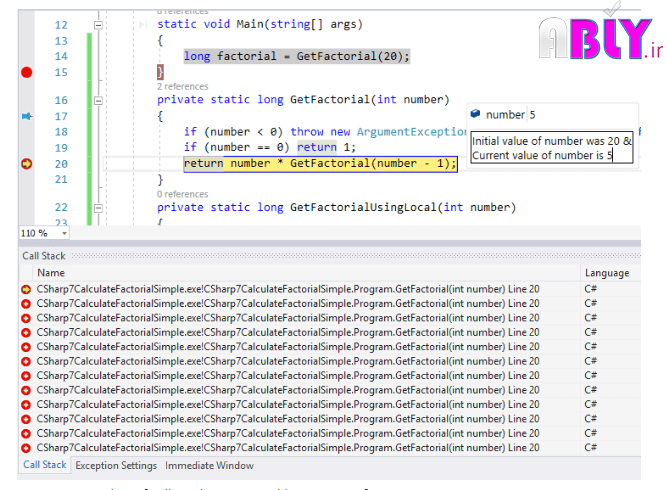Click line number 19 in the gutter
Viewport: 667px width, 490px height.
tap(61, 148)
